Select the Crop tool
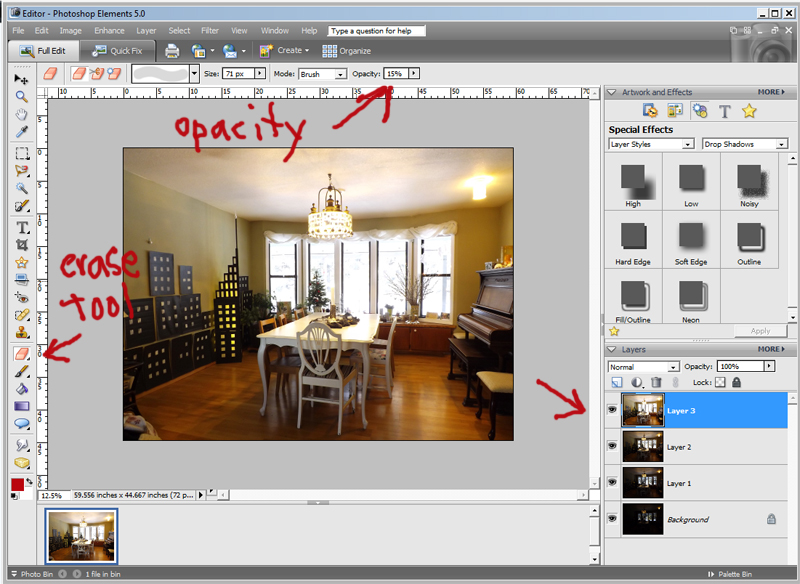This screenshot has height=584, width=800. click(x=21, y=245)
